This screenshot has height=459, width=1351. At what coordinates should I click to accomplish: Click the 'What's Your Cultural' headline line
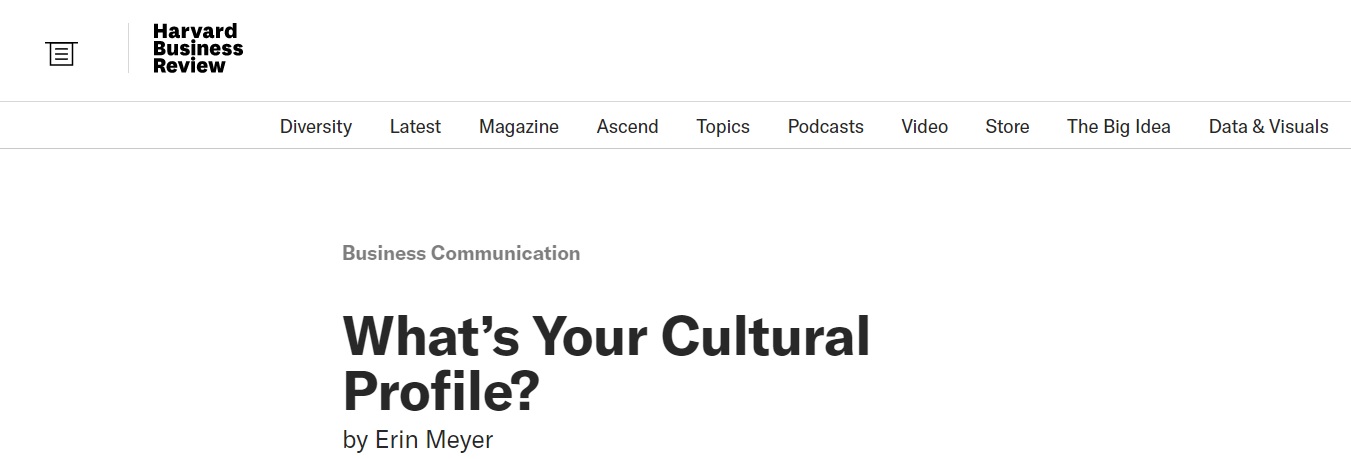pyautogui.click(x=606, y=337)
